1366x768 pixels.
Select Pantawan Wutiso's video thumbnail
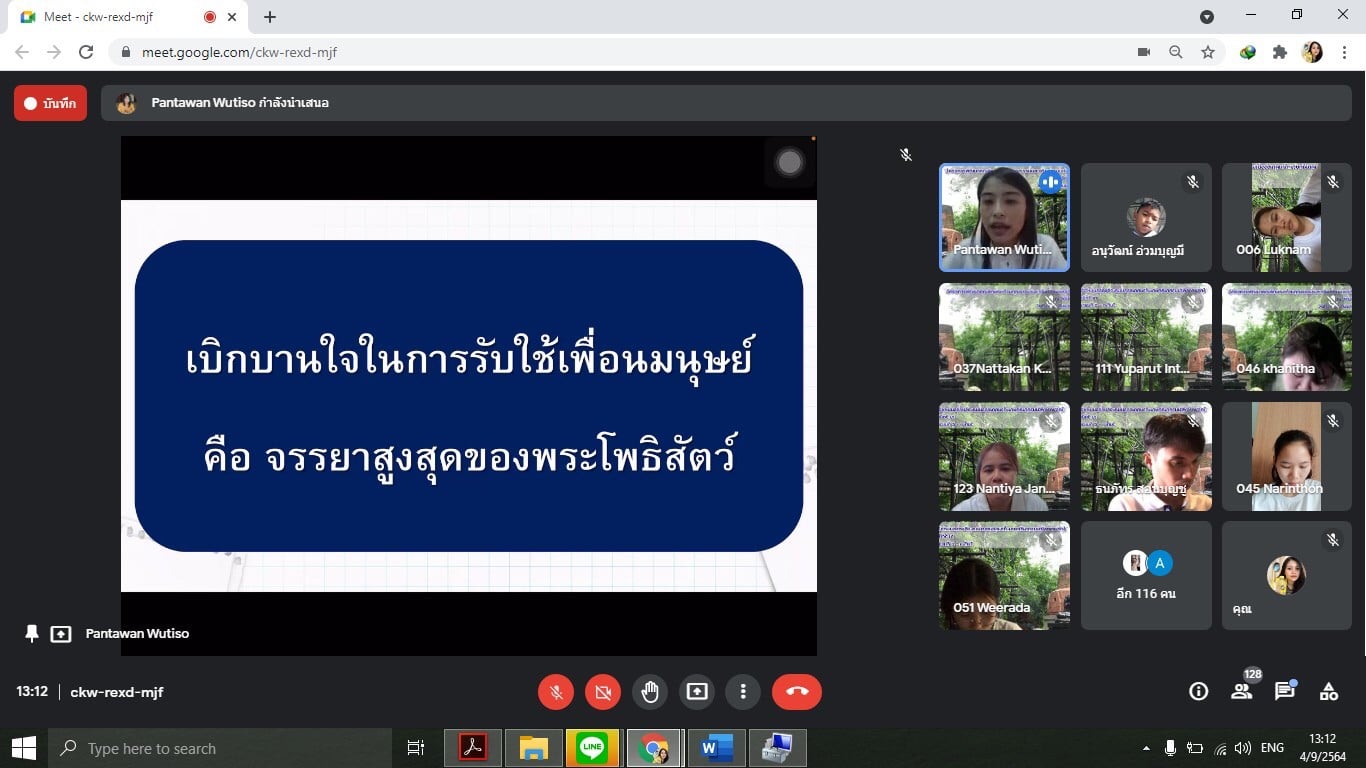pyautogui.click(x=1004, y=218)
